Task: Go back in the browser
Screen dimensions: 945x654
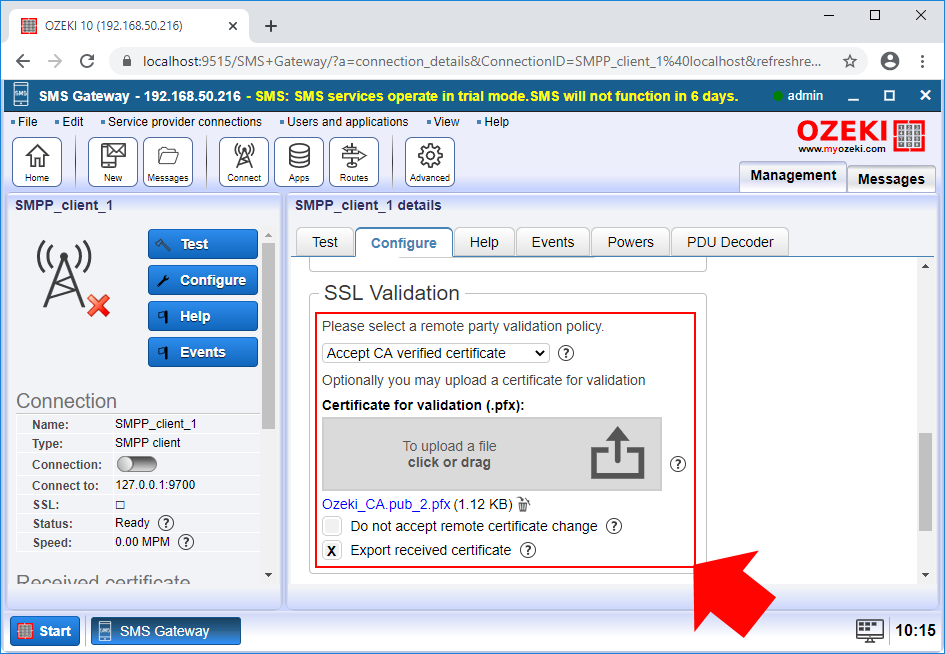Action: coord(23,61)
